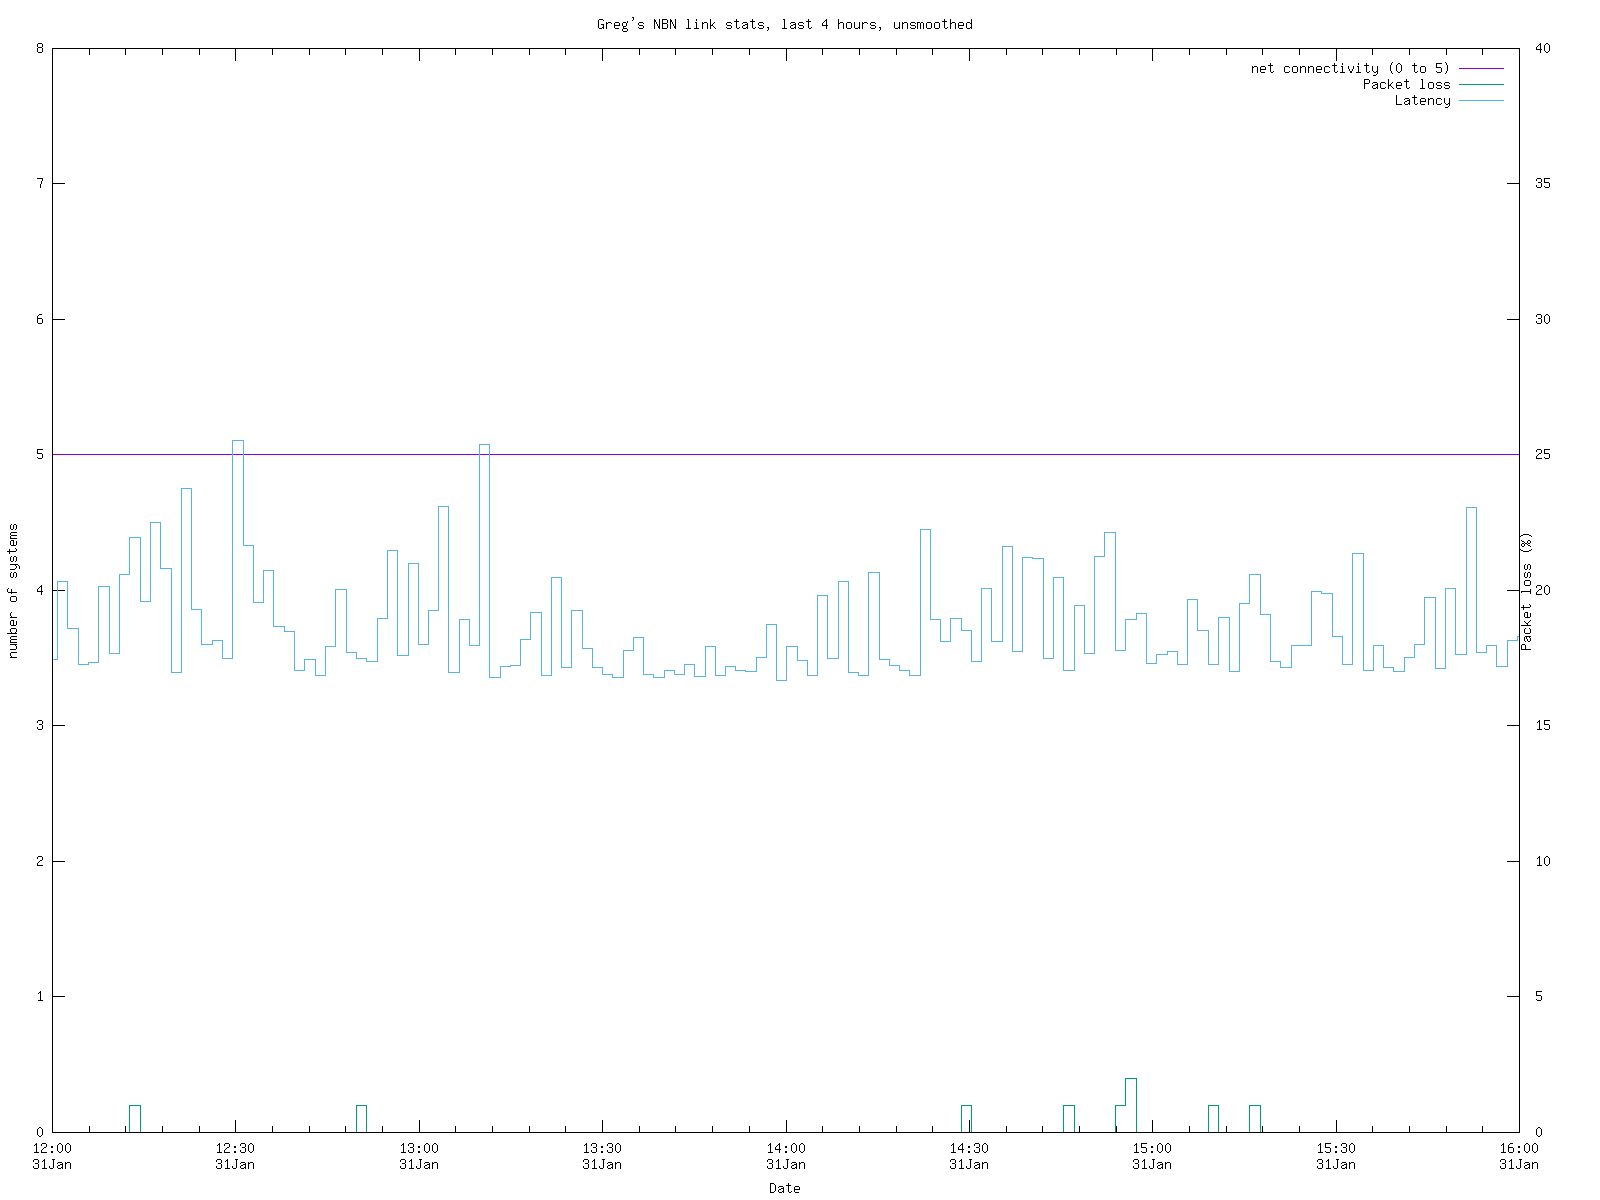This screenshot has height=1200, width=1600.
Task: Click the purple line sample in the legend
Action: [x=1481, y=68]
